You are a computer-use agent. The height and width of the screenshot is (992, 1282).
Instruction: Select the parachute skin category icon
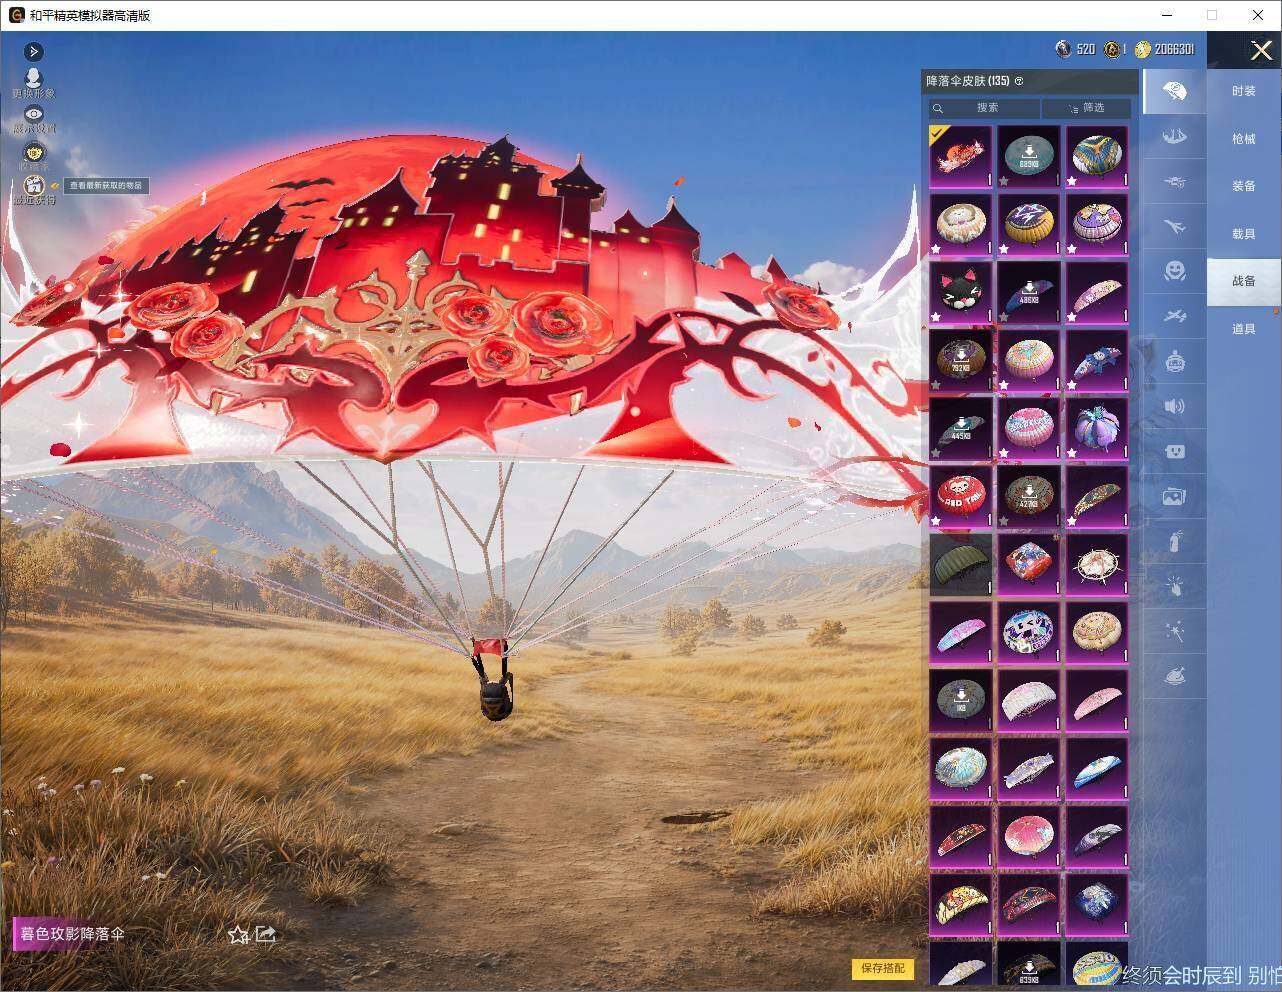[1175, 92]
